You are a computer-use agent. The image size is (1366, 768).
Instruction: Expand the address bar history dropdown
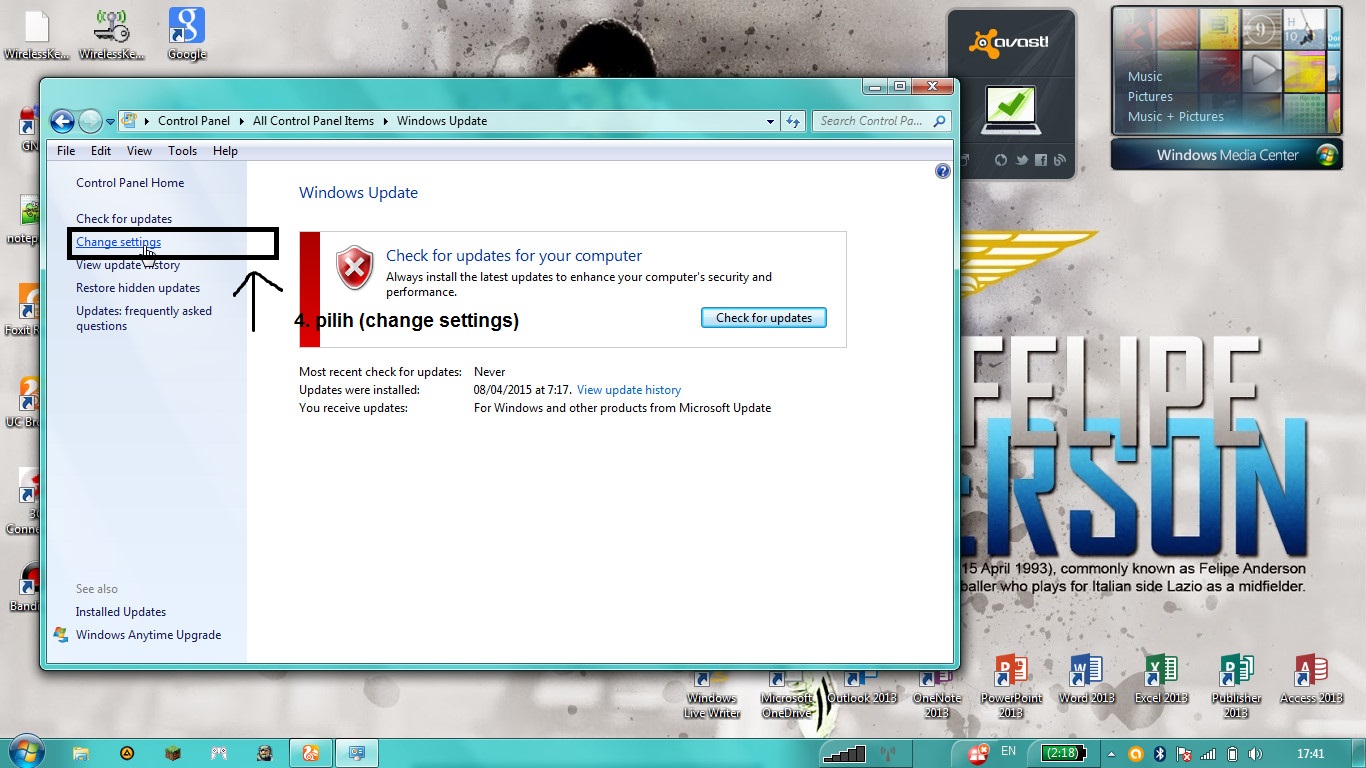point(770,121)
